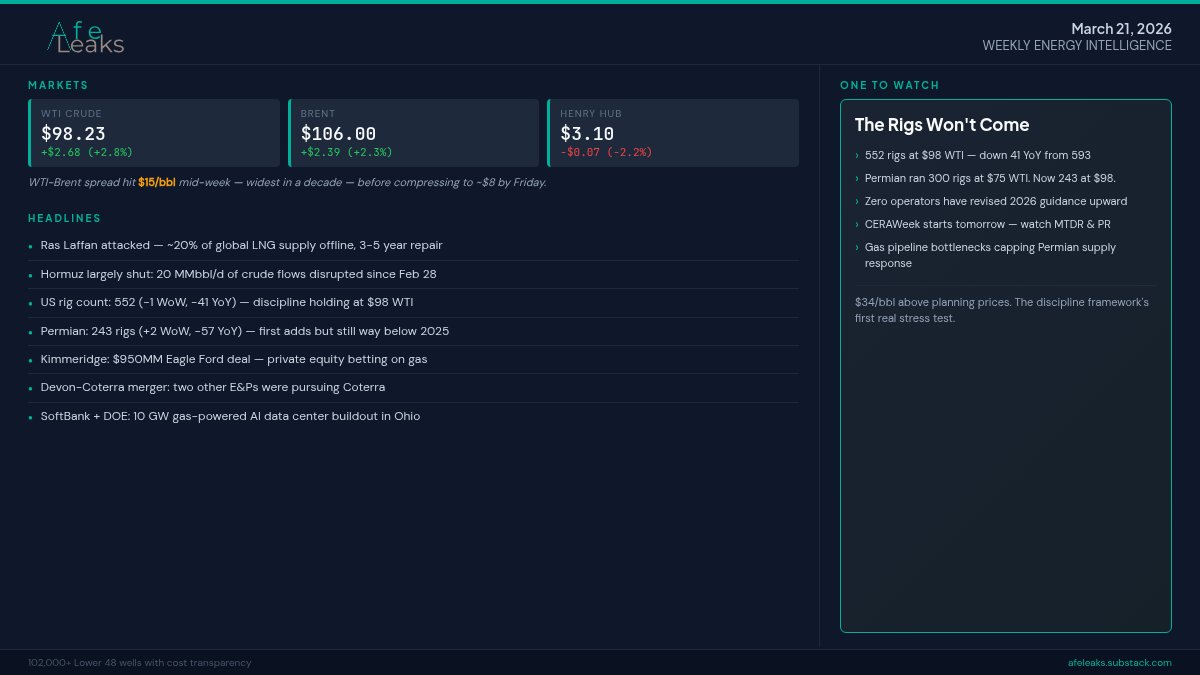Click the WTI Crude $98.23 value
1200x675 pixels.
[73, 134]
